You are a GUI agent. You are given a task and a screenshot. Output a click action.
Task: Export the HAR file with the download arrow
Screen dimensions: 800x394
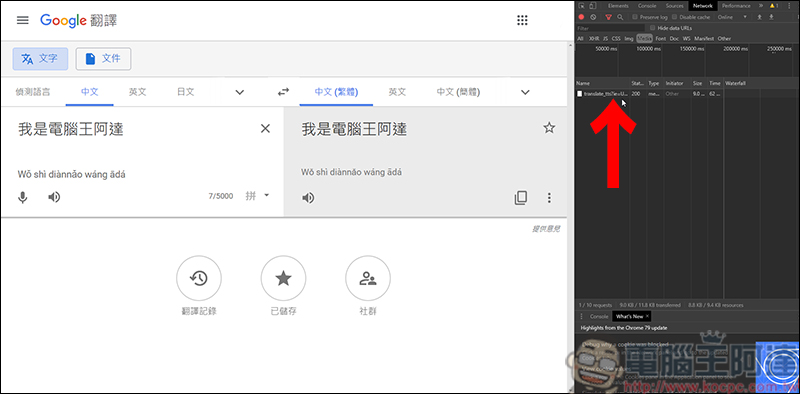tap(771, 17)
